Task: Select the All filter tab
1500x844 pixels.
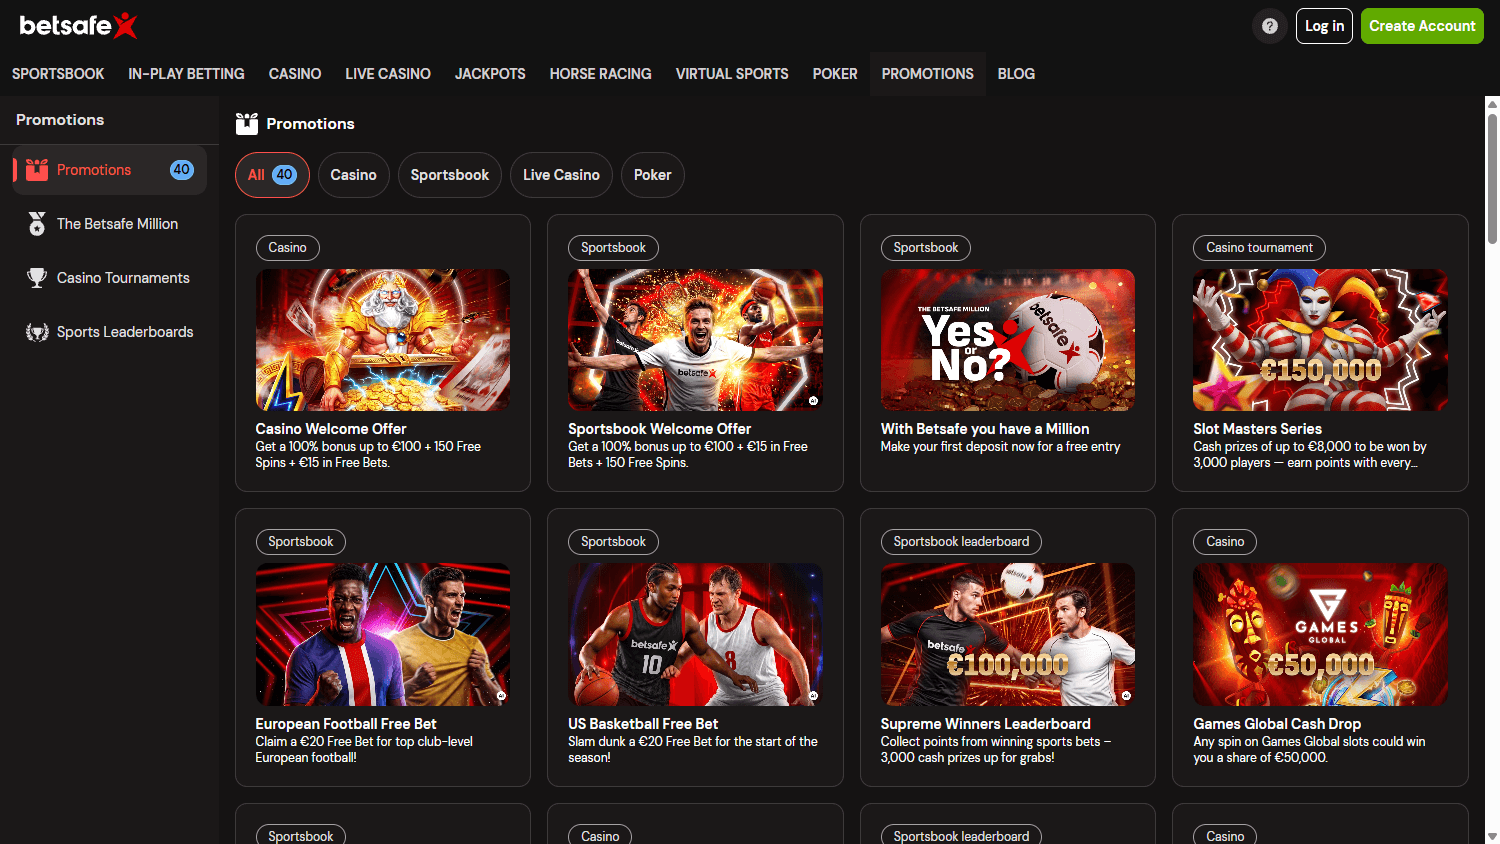Action: [272, 175]
